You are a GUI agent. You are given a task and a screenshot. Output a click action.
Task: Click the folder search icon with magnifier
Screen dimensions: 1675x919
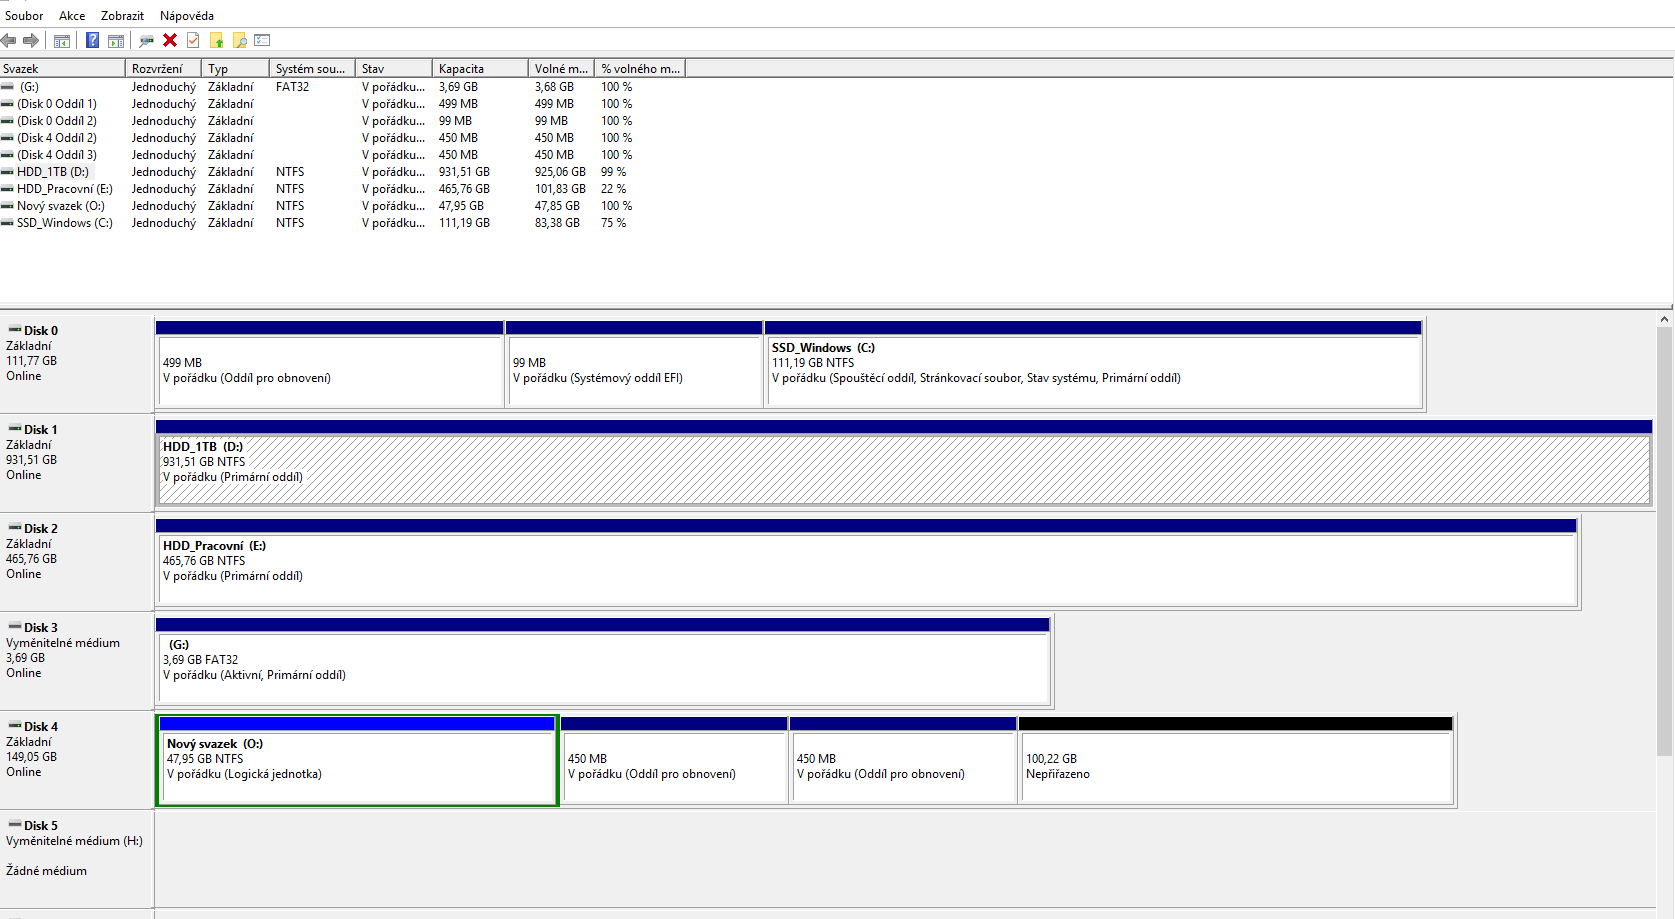coord(240,40)
